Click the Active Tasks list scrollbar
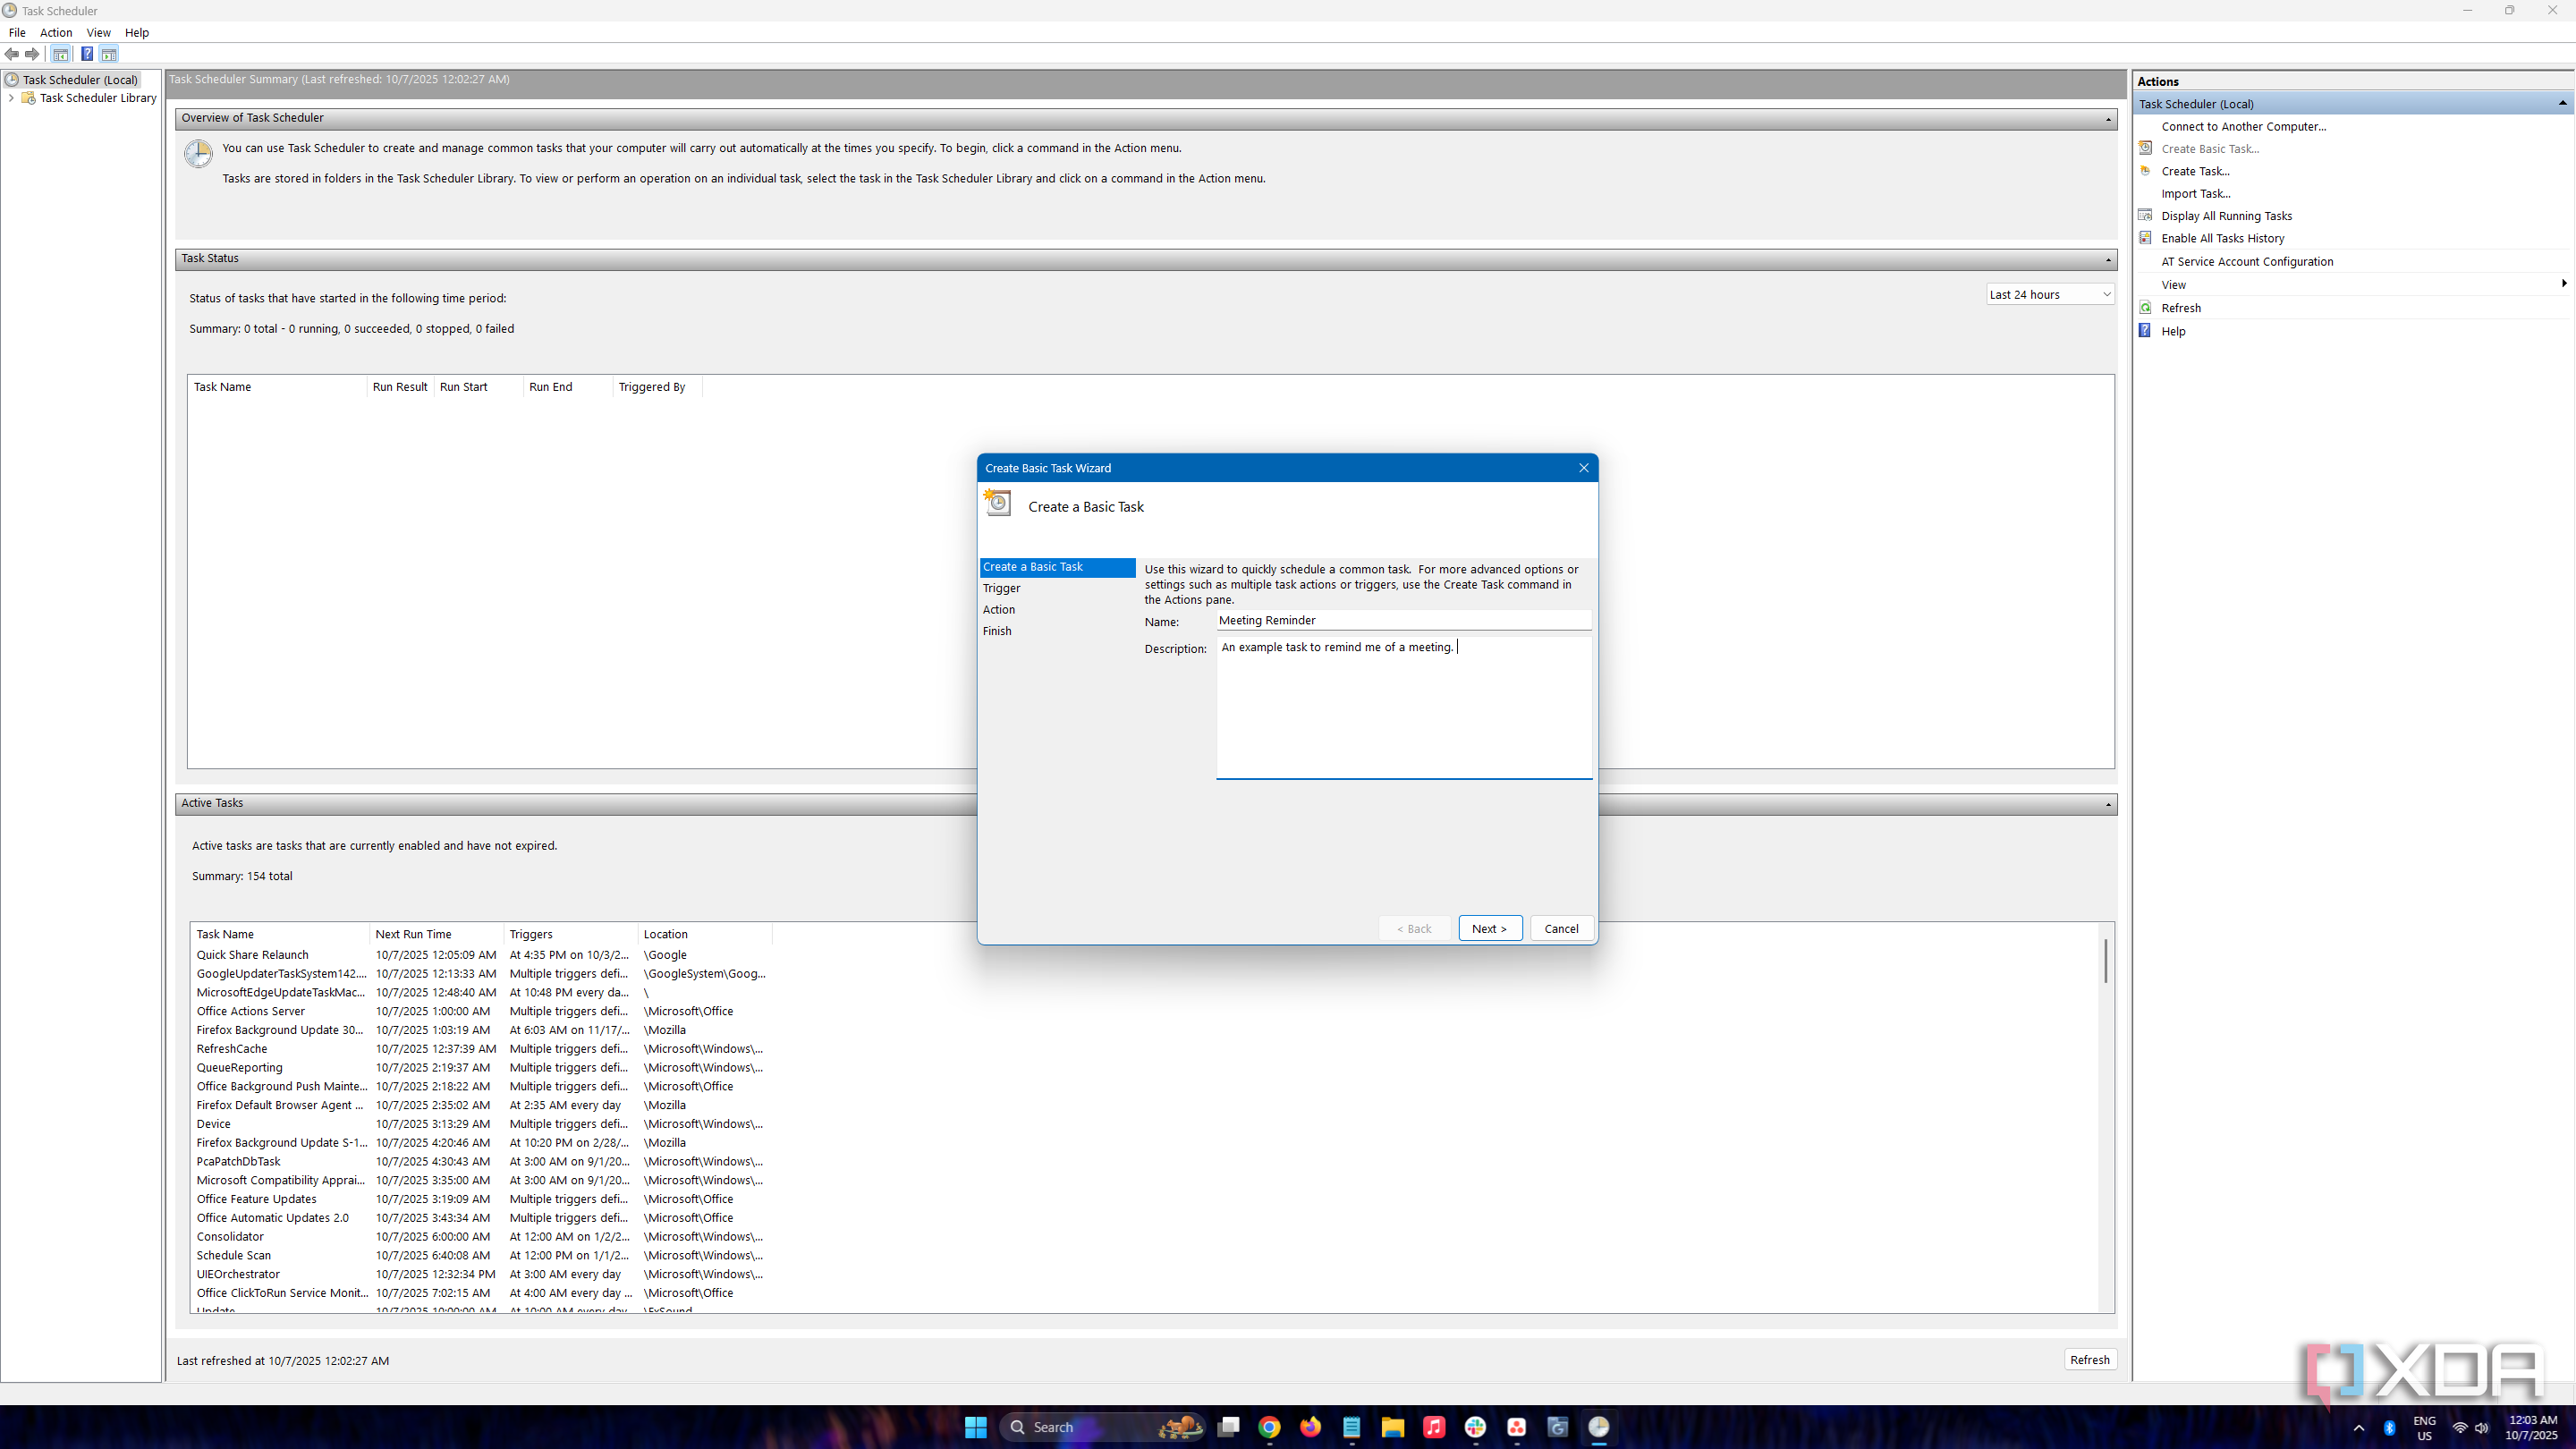 2105,960
